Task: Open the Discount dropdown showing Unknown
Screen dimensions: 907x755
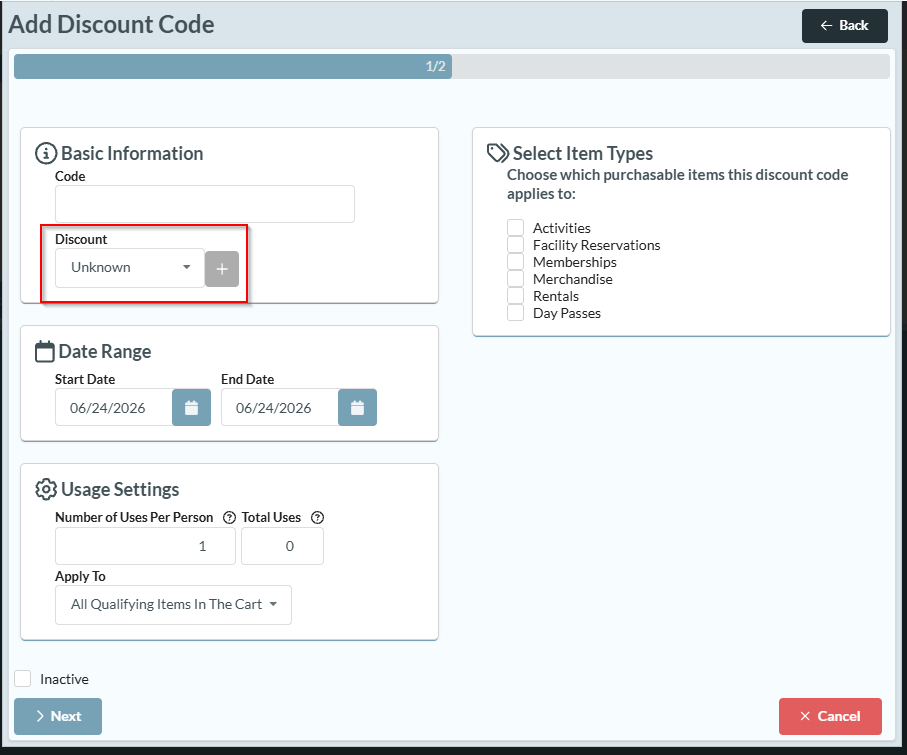Action: 130,268
